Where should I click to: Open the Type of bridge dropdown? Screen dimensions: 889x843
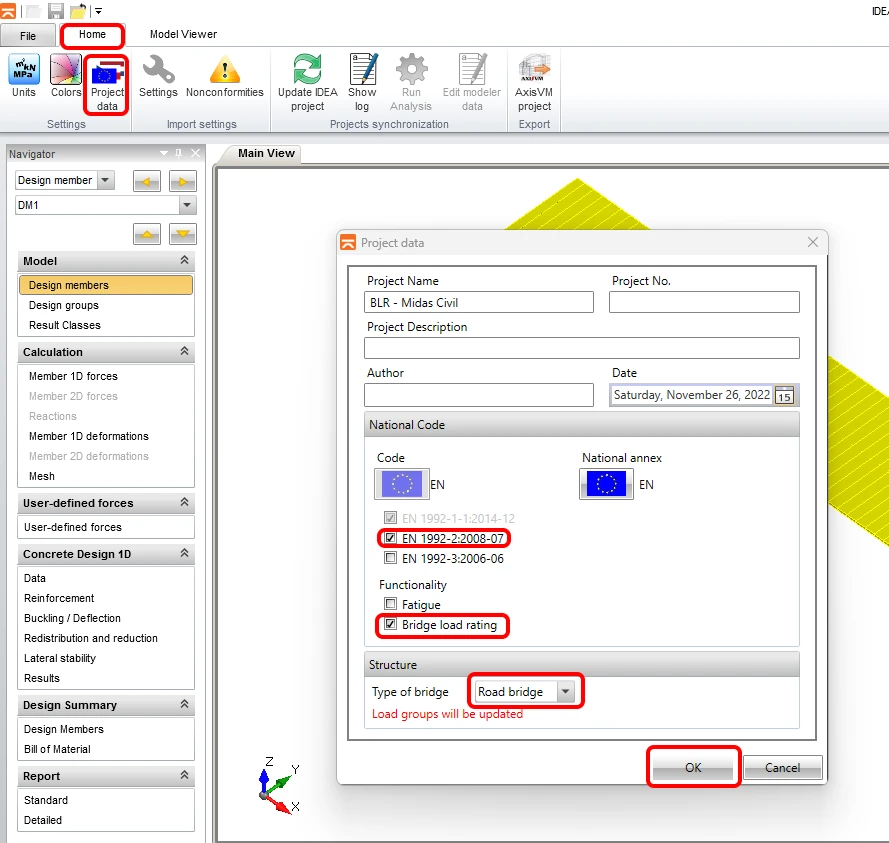point(524,692)
